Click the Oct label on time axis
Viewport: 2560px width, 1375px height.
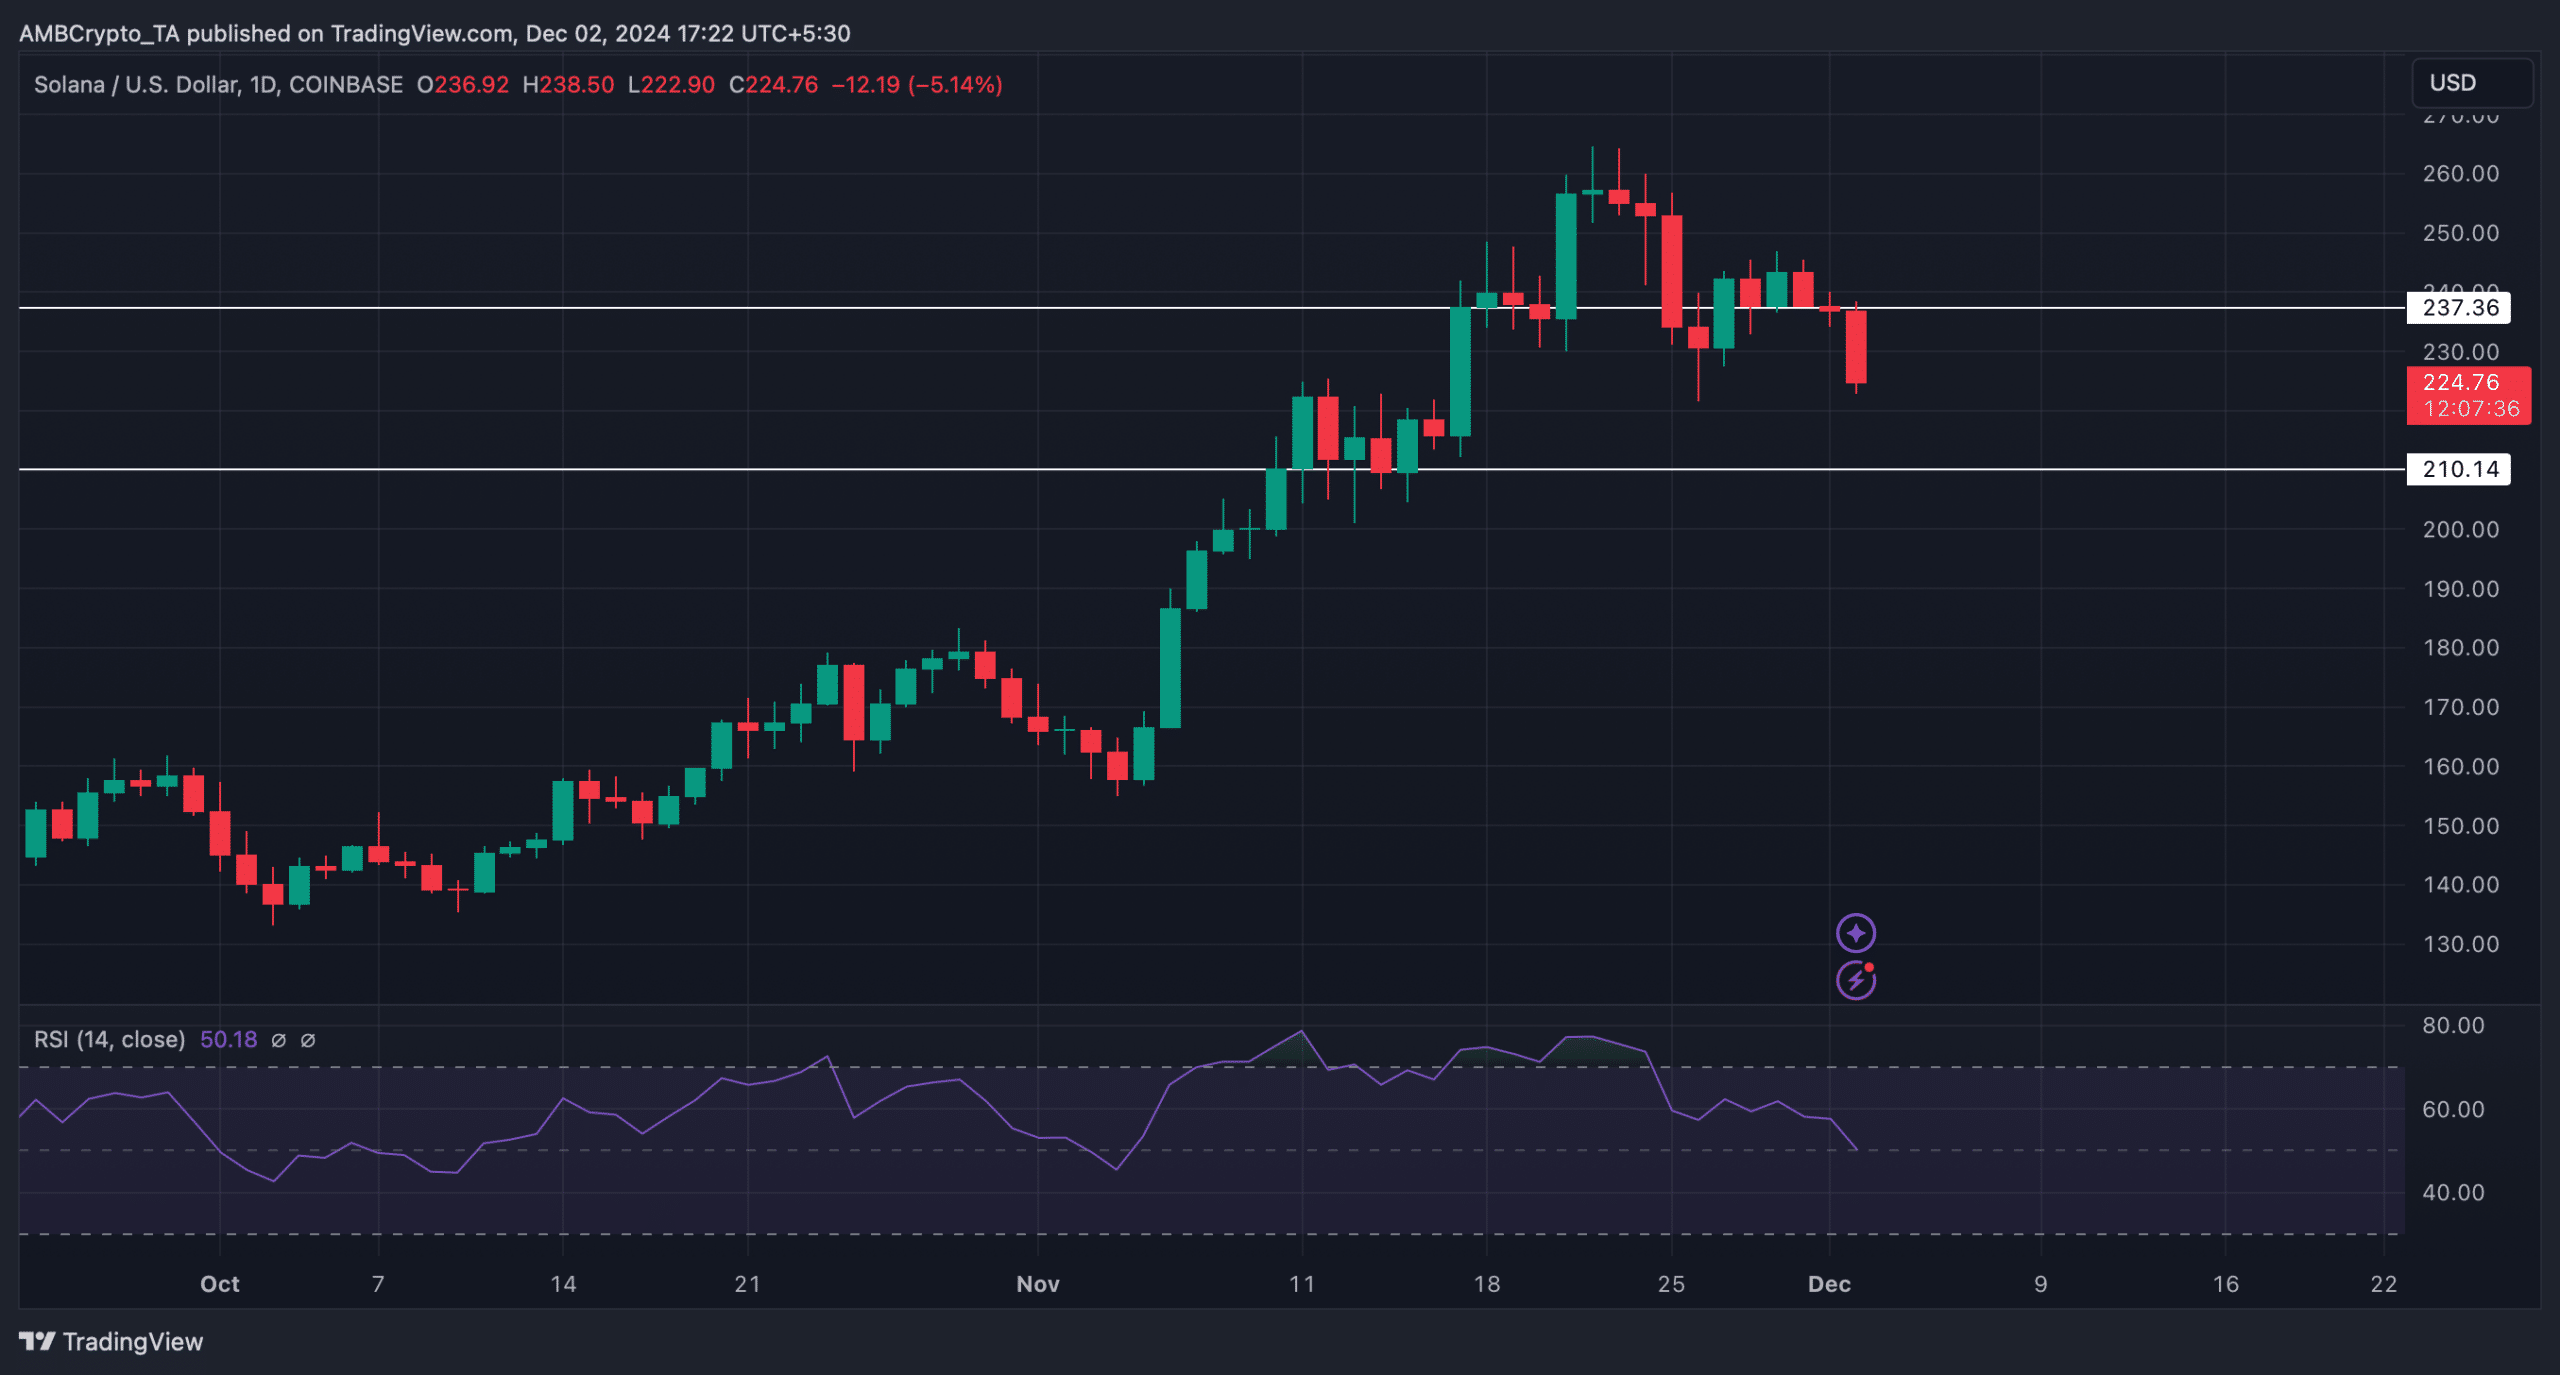(220, 1284)
